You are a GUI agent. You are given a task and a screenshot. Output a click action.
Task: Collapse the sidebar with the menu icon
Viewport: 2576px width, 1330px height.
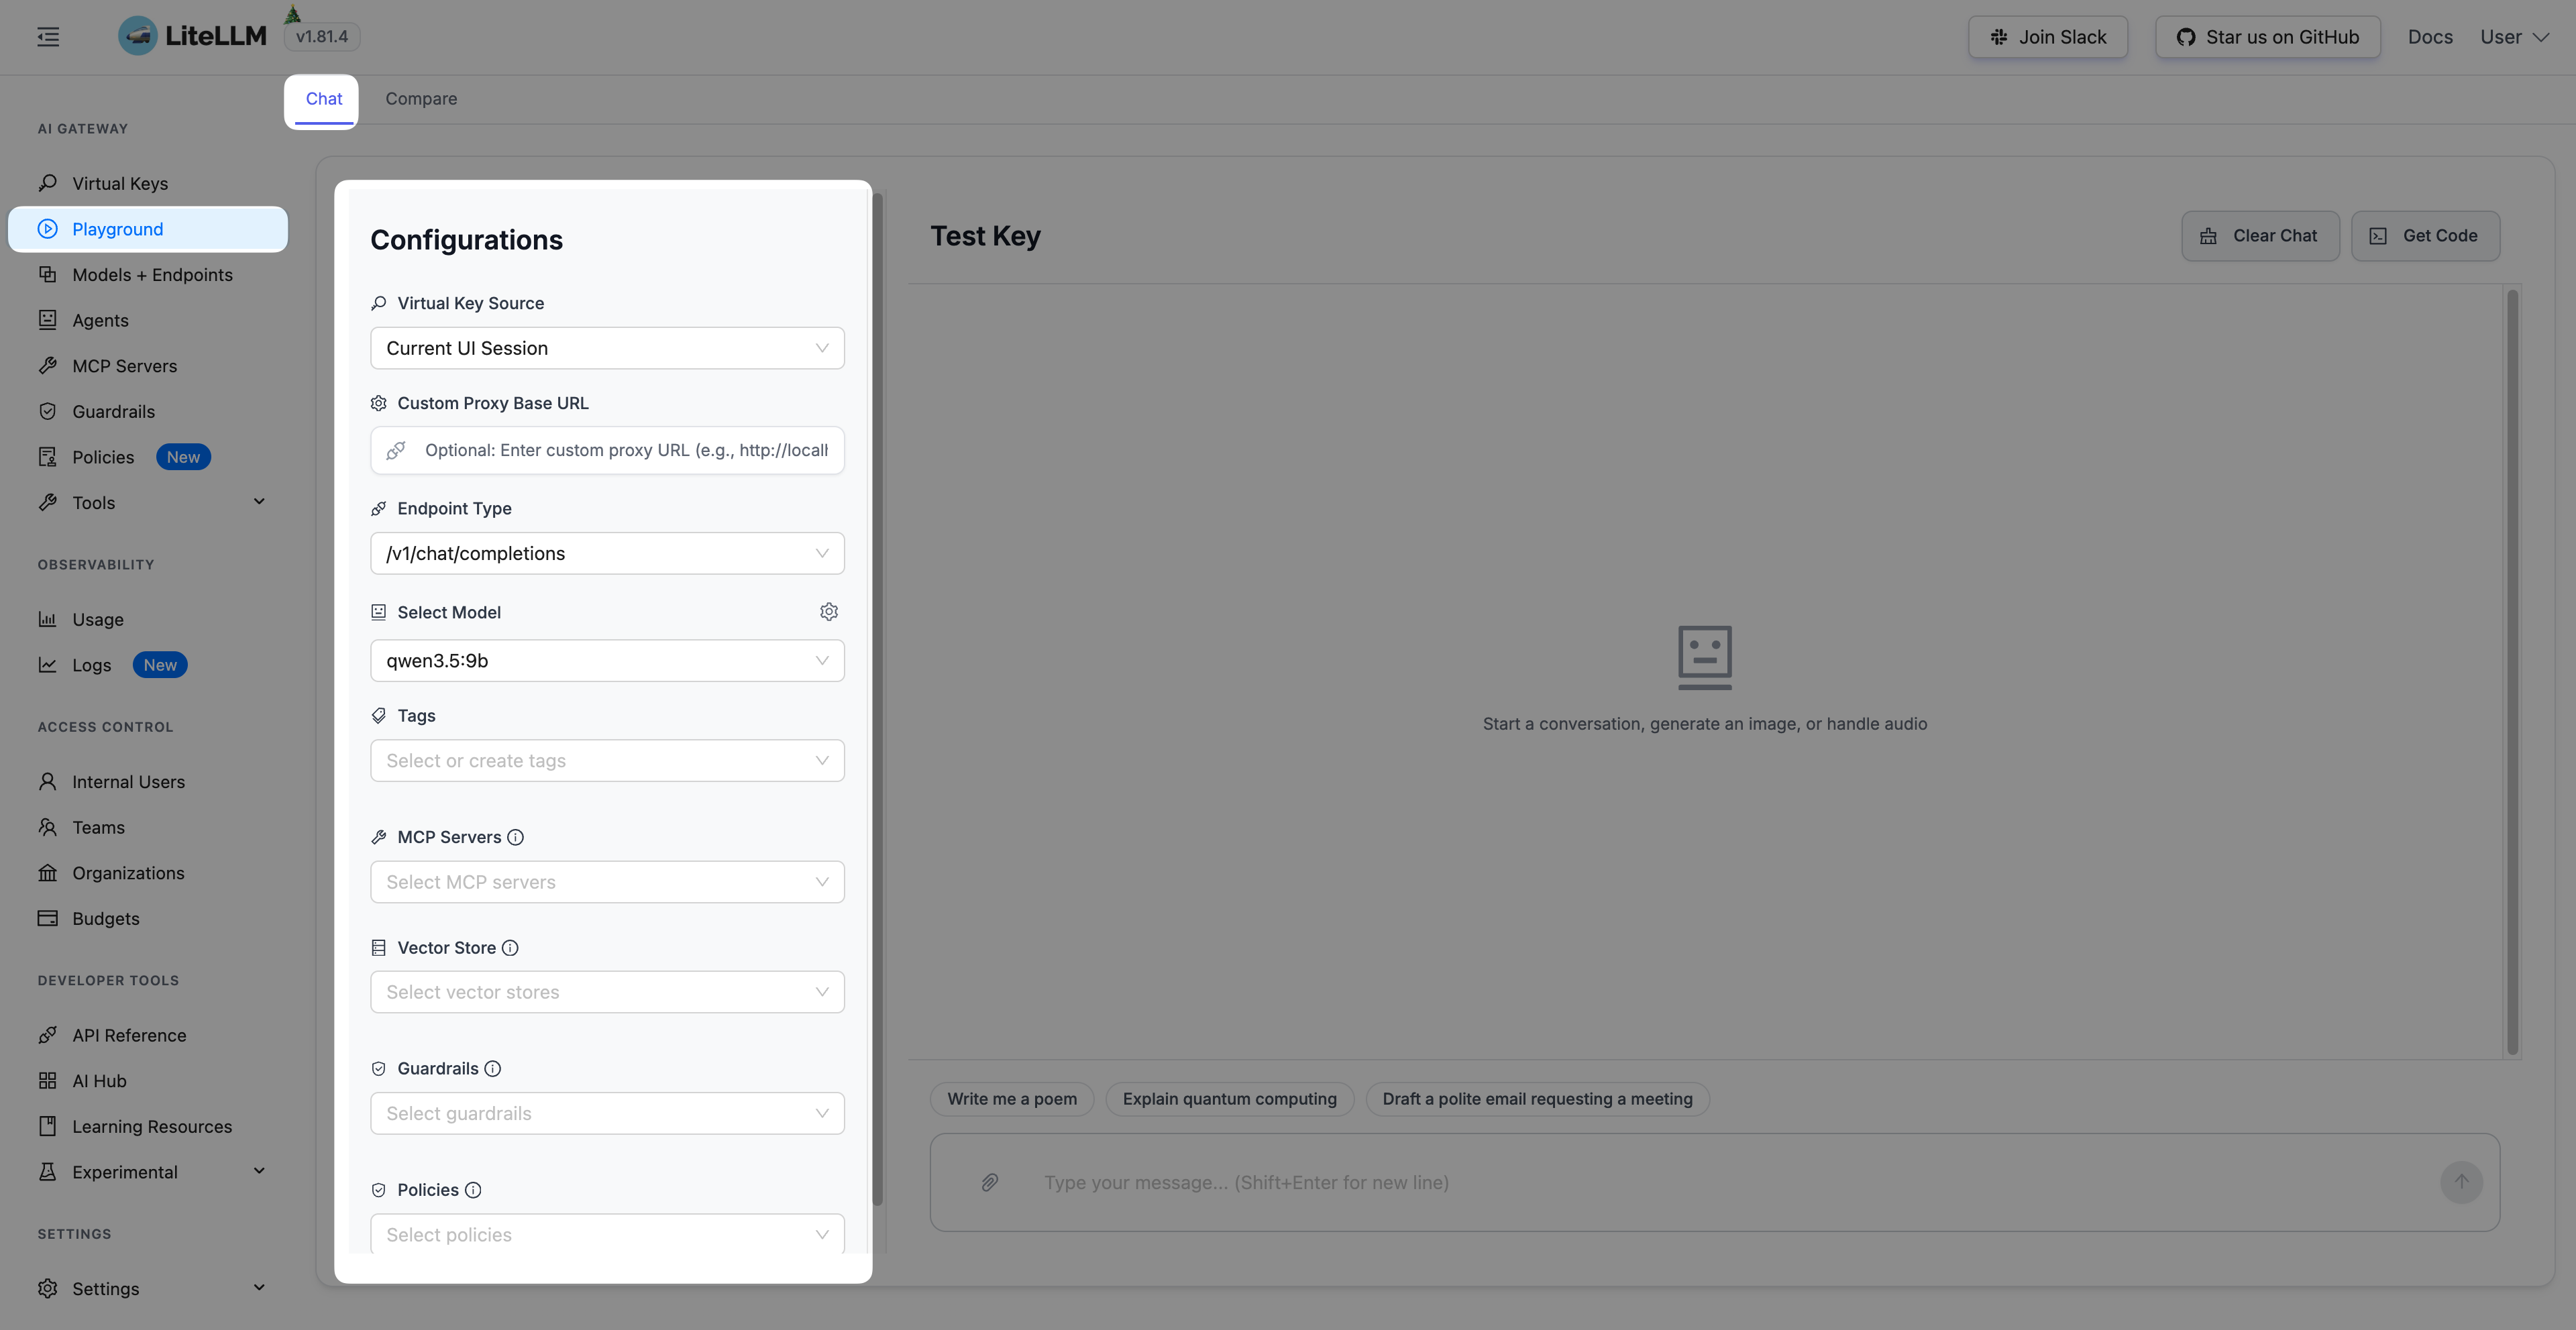[x=48, y=37]
